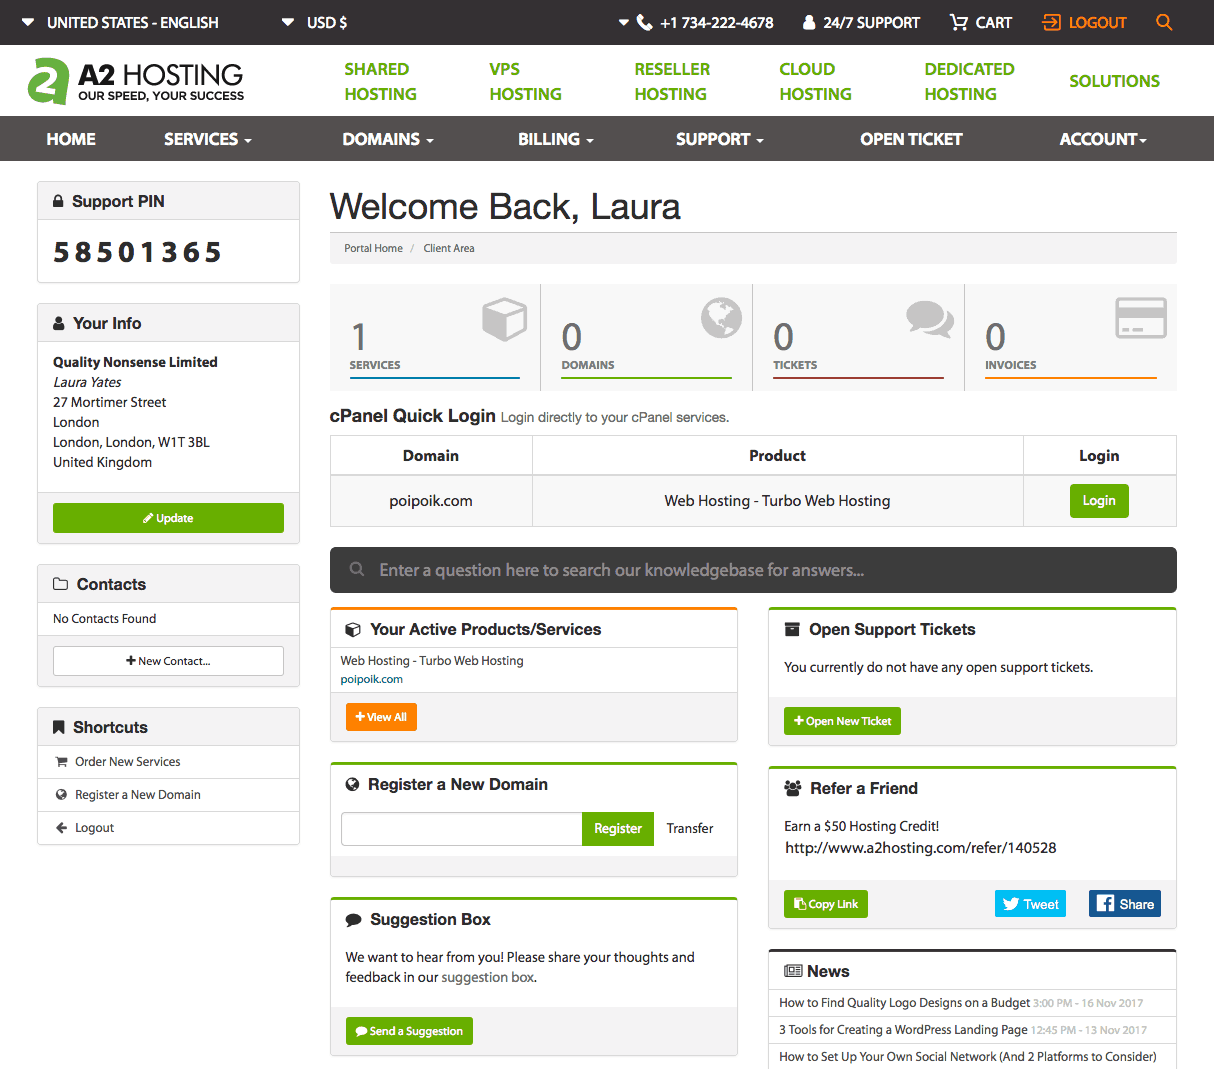Click the Open New Ticket button
1214x1069 pixels.
click(x=842, y=721)
